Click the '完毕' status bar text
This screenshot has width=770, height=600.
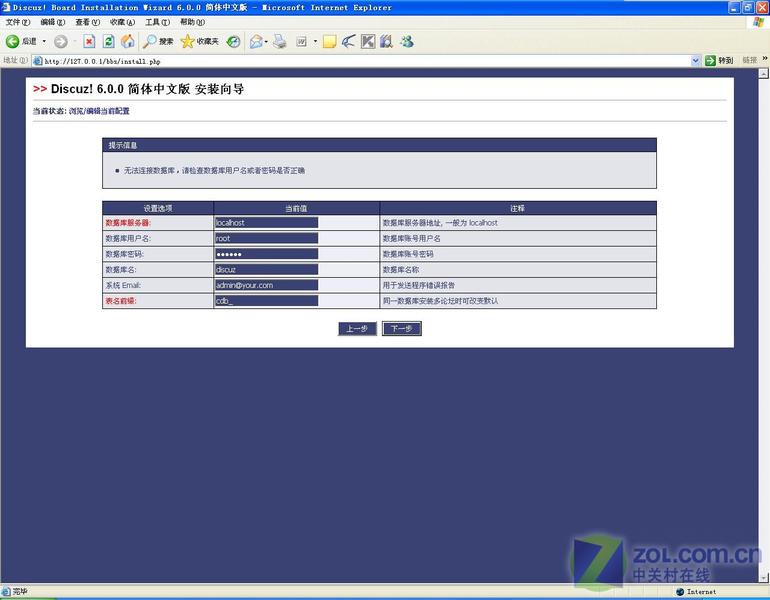pyautogui.click(x=20, y=592)
